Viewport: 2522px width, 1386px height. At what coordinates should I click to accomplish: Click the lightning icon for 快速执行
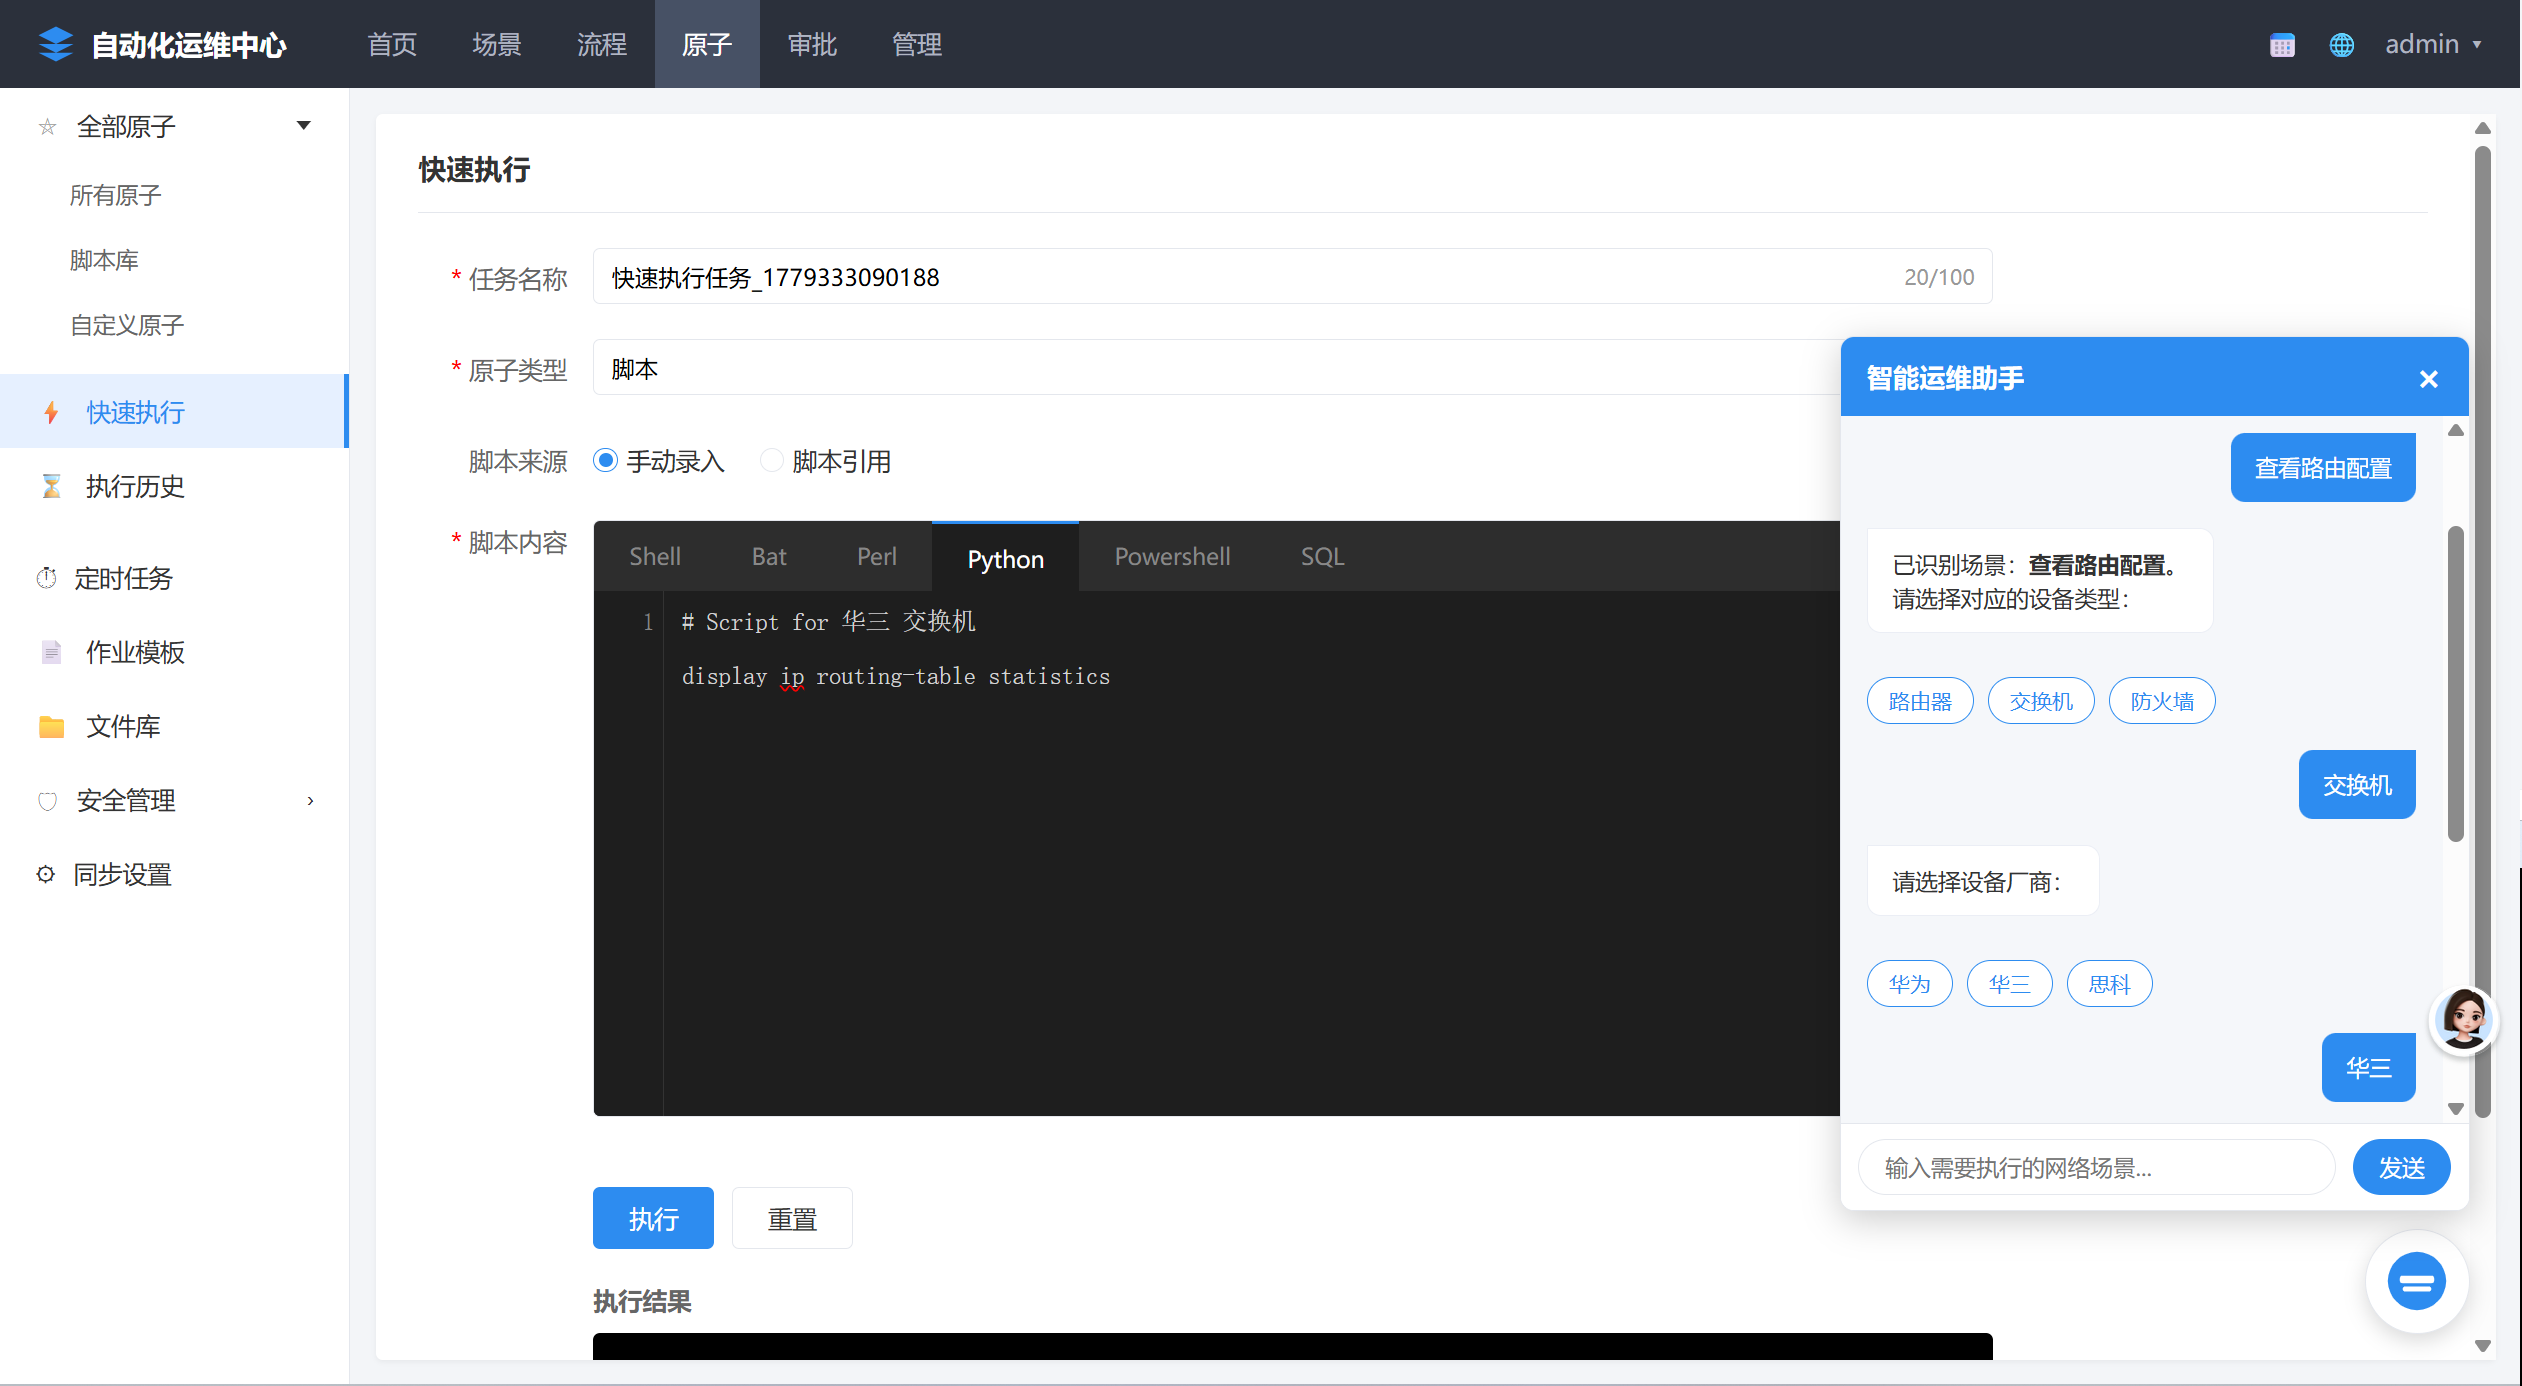(51, 412)
